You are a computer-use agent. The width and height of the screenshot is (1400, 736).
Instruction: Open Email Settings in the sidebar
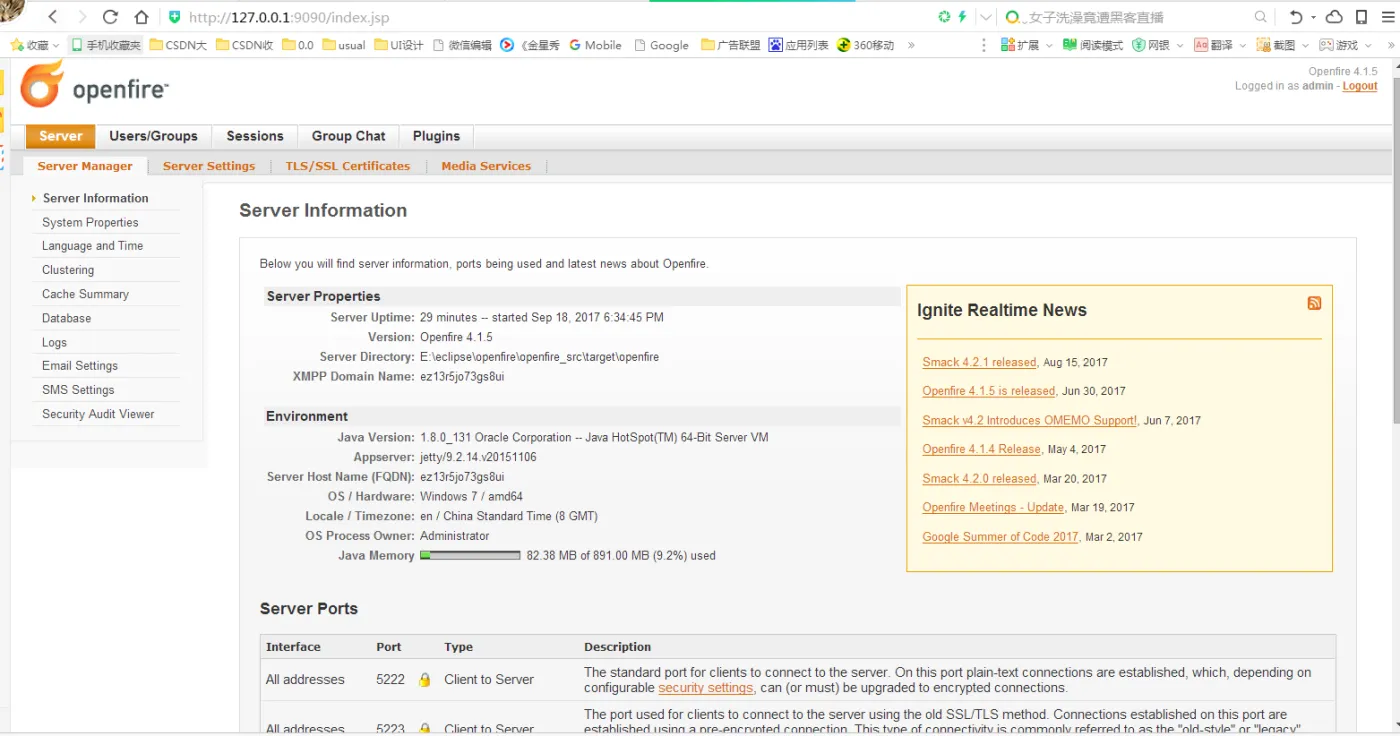point(80,366)
